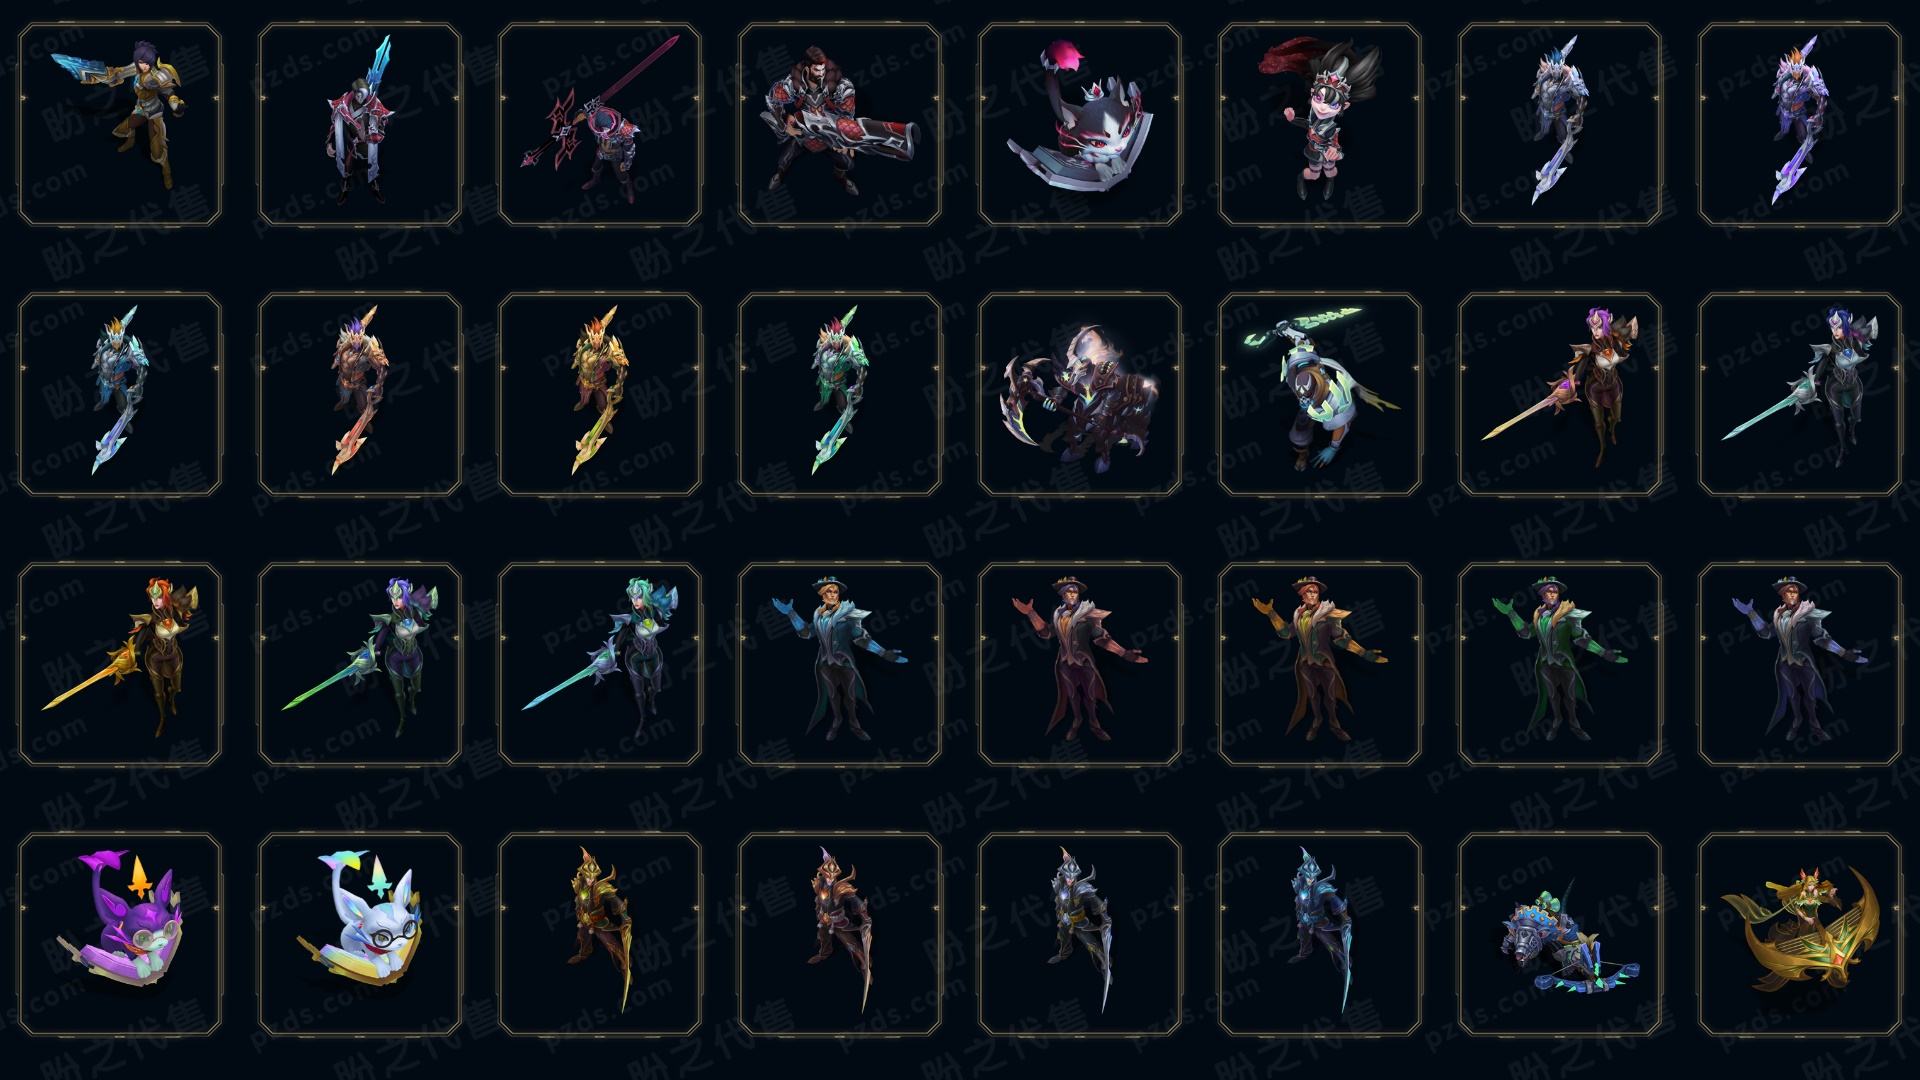Select the dark blue-haired woman with teal sword
The image size is (1920, 1080).
click(x=1800, y=394)
